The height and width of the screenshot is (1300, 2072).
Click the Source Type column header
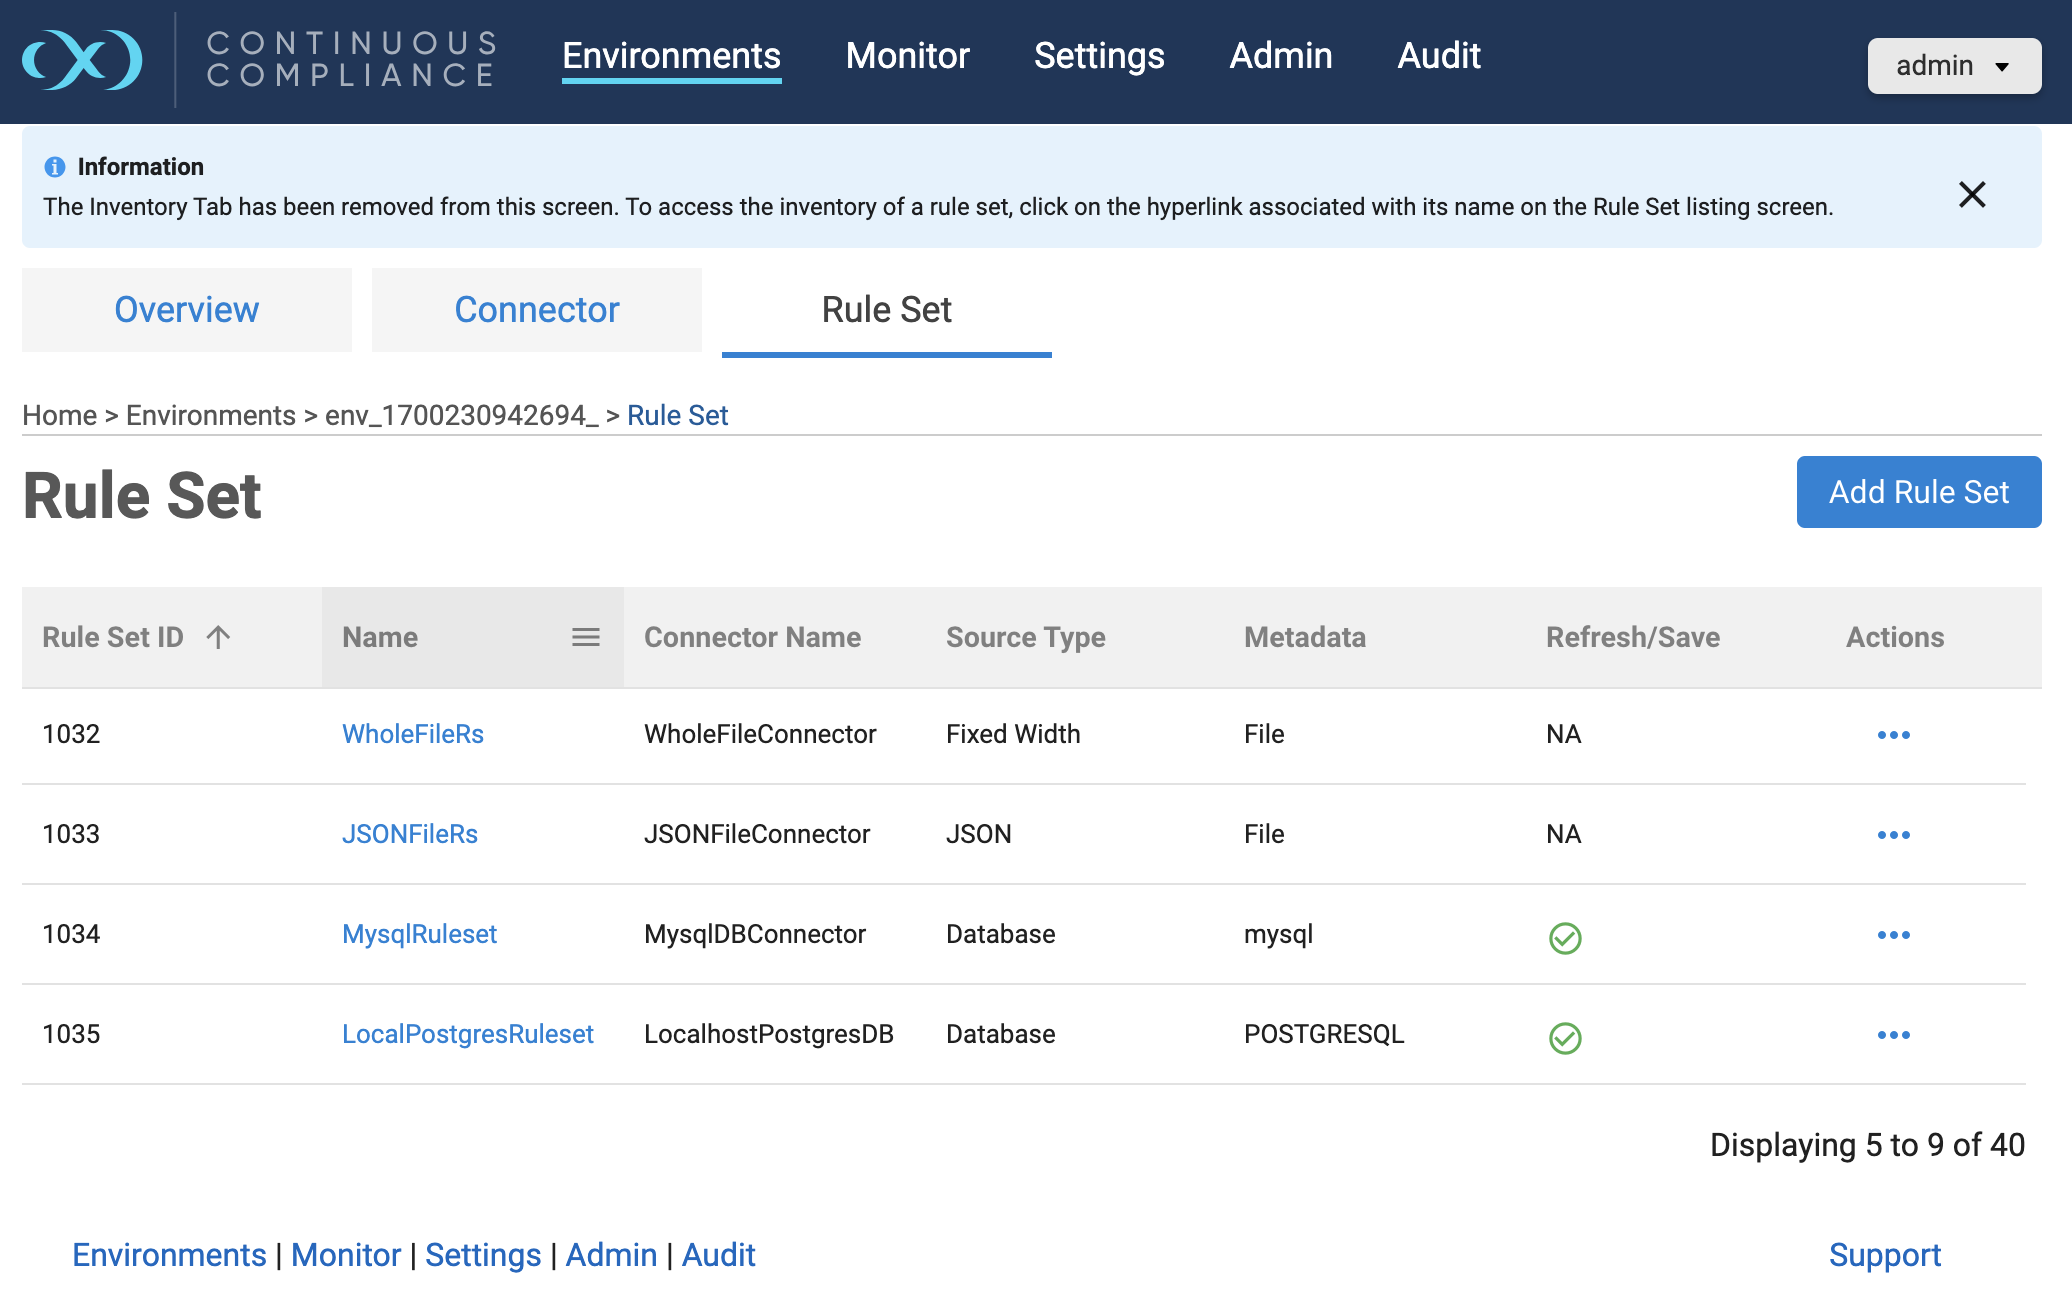(1025, 637)
